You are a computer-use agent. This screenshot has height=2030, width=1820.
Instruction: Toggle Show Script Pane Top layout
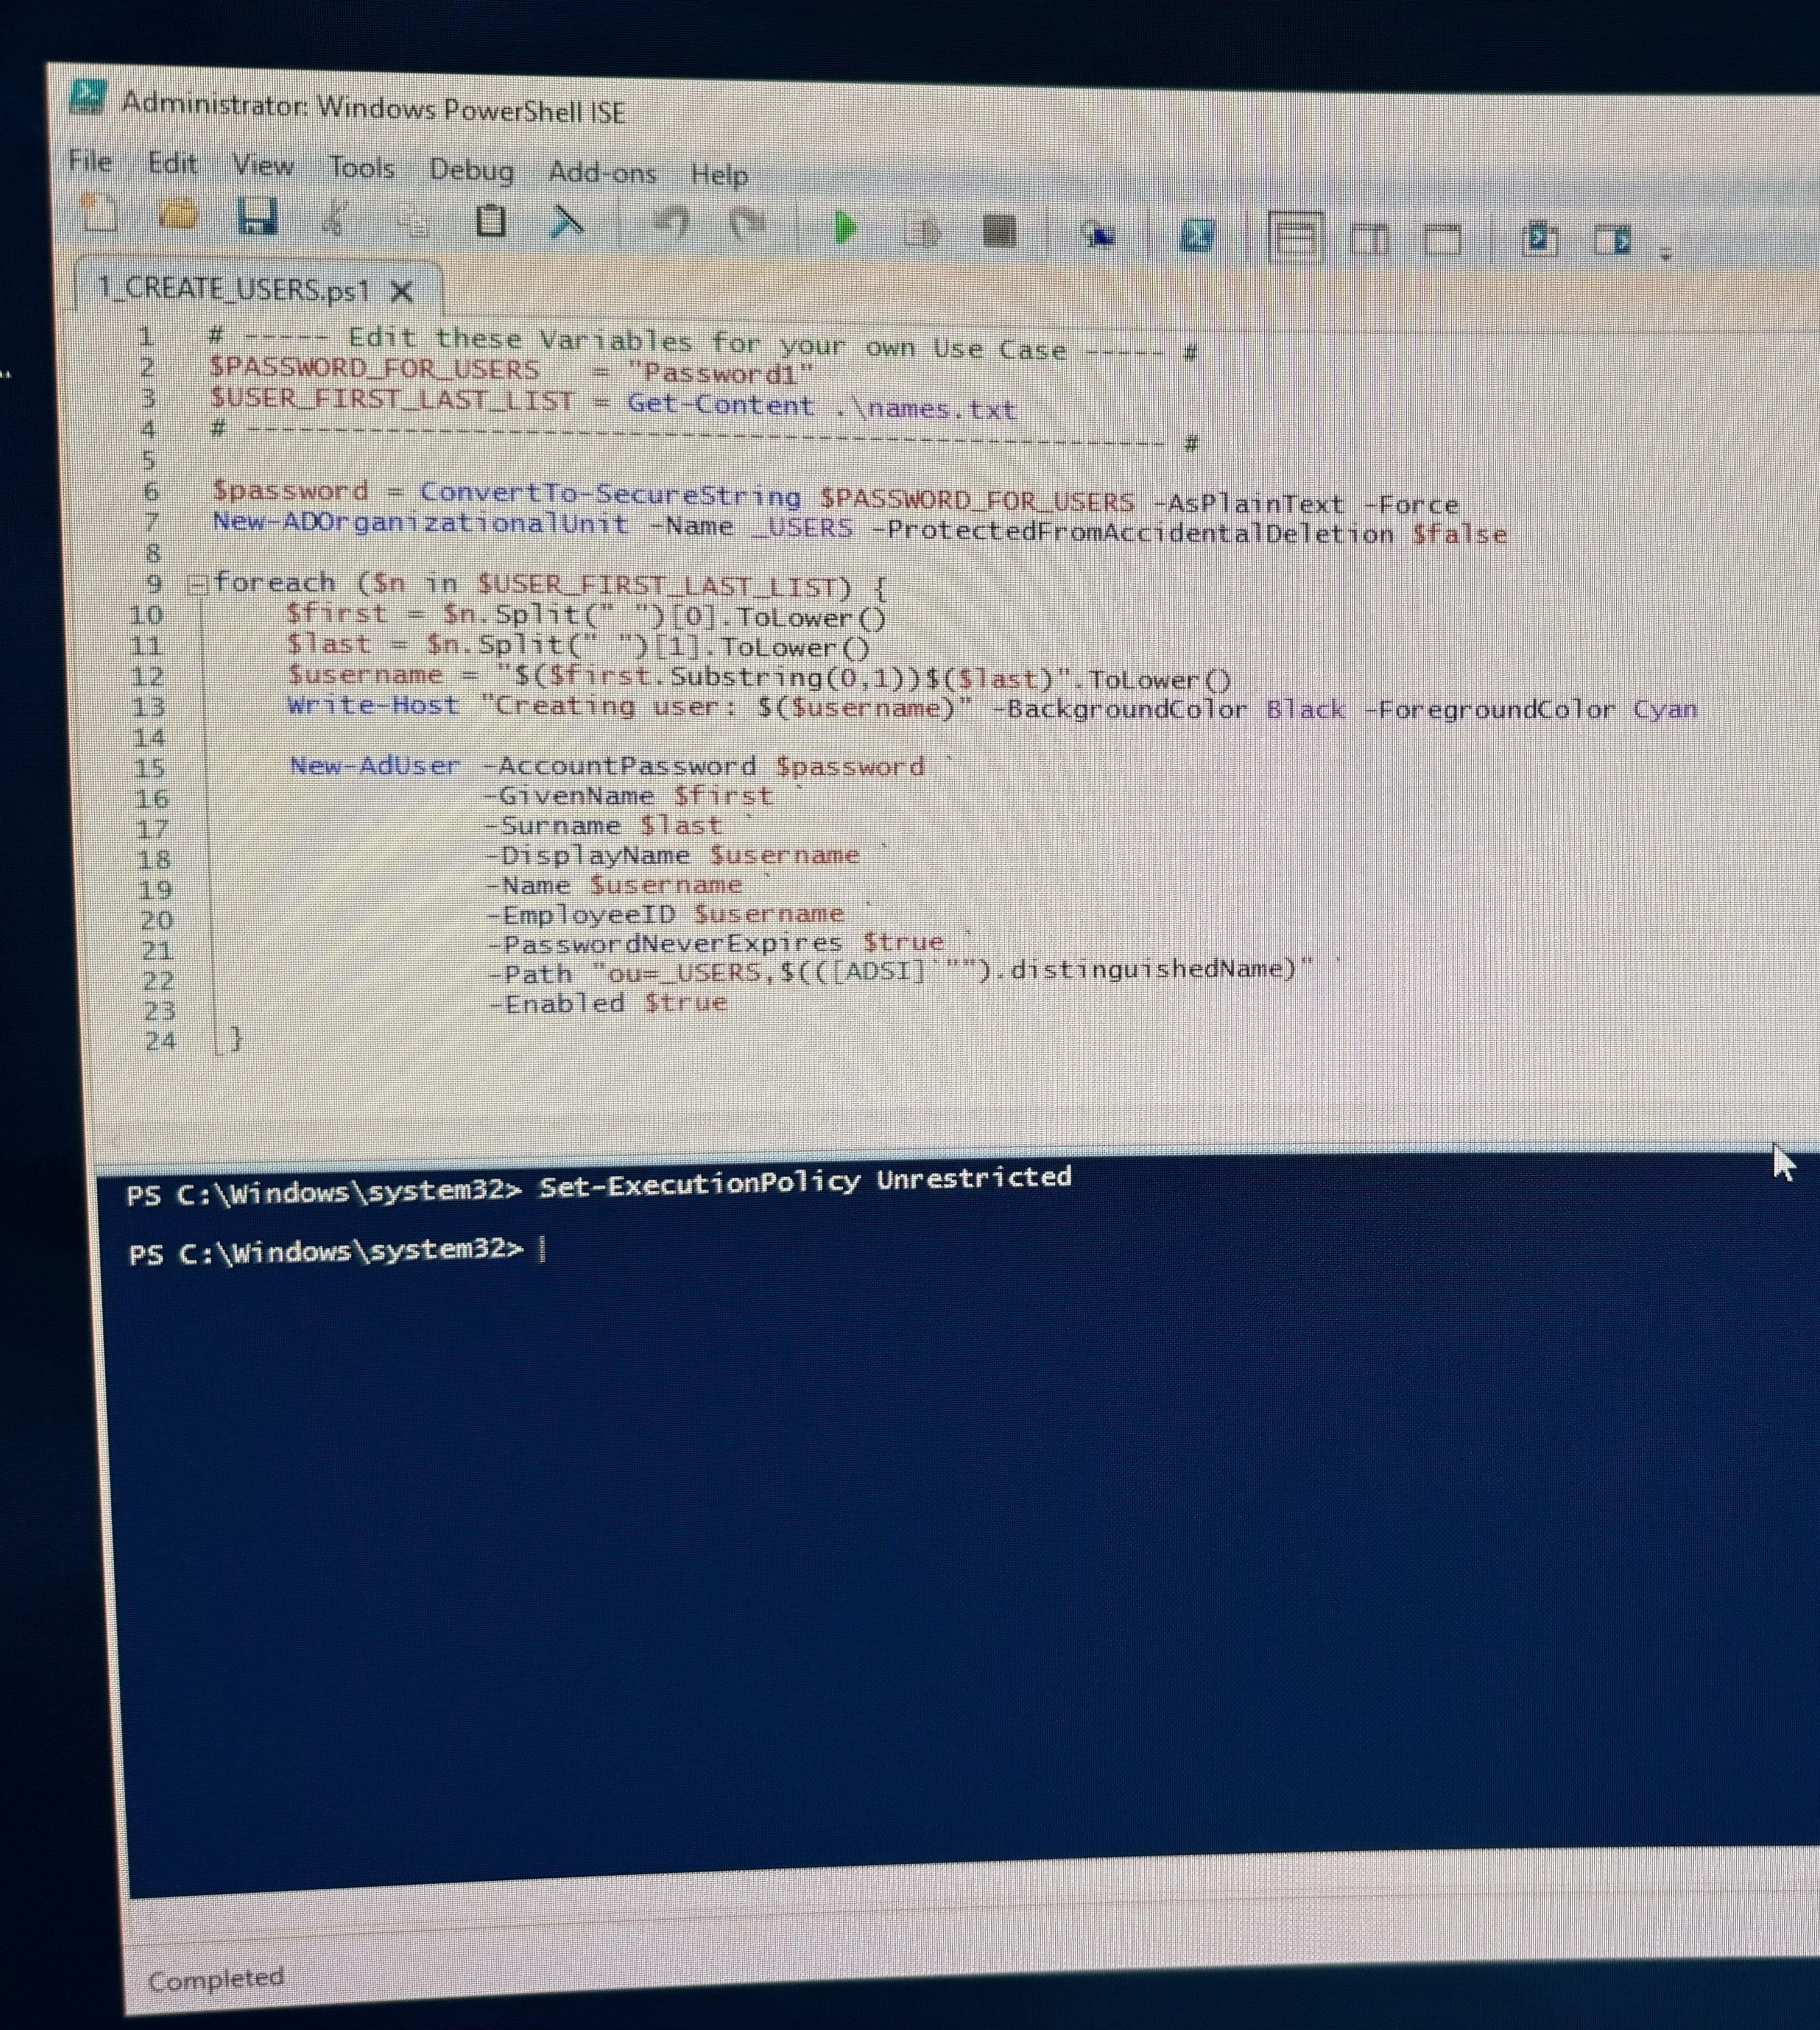[x=1295, y=238]
